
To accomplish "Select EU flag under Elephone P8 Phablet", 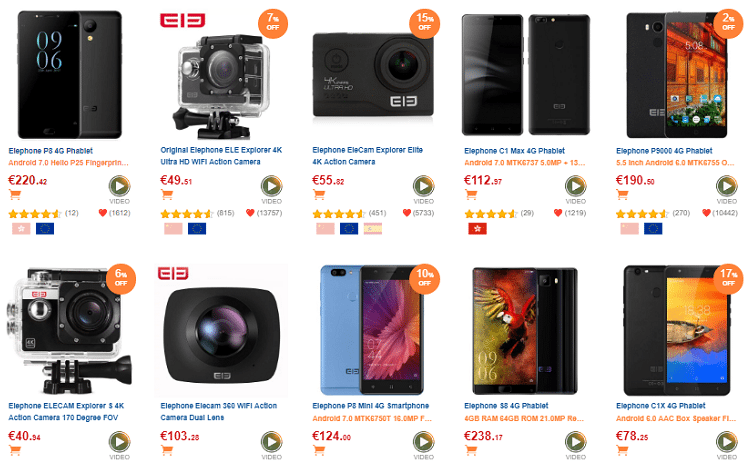I will coord(45,229).
